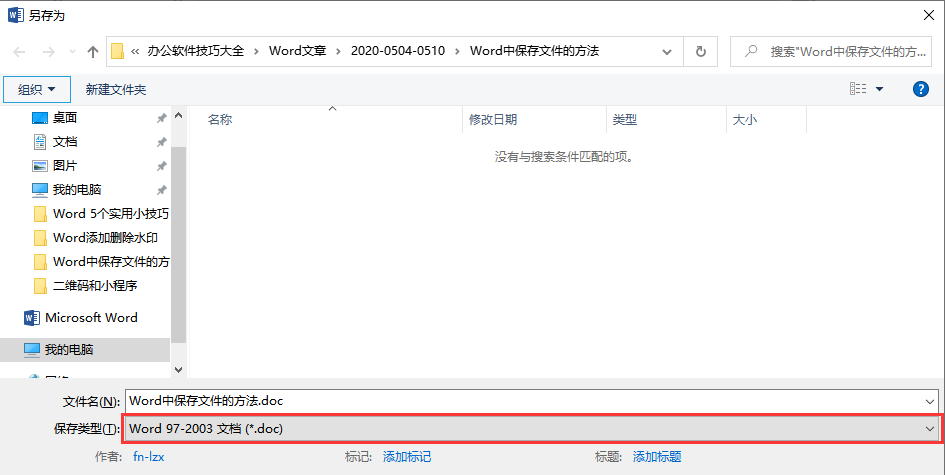Open the recent locations dropdown arrow
The height and width of the screenshot is (475, 946).
click(x=73, y=53)
